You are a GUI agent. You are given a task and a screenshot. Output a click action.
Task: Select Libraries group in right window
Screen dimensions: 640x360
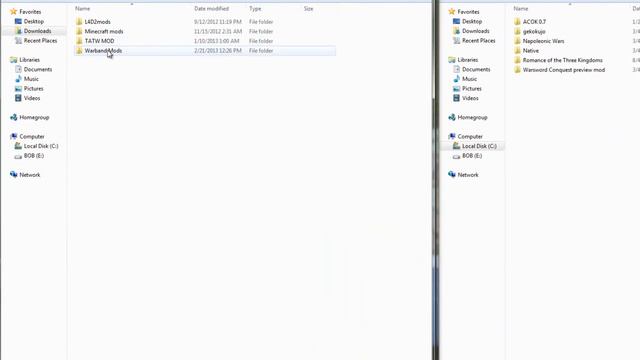pyautogui.click(x=468, y=60)
